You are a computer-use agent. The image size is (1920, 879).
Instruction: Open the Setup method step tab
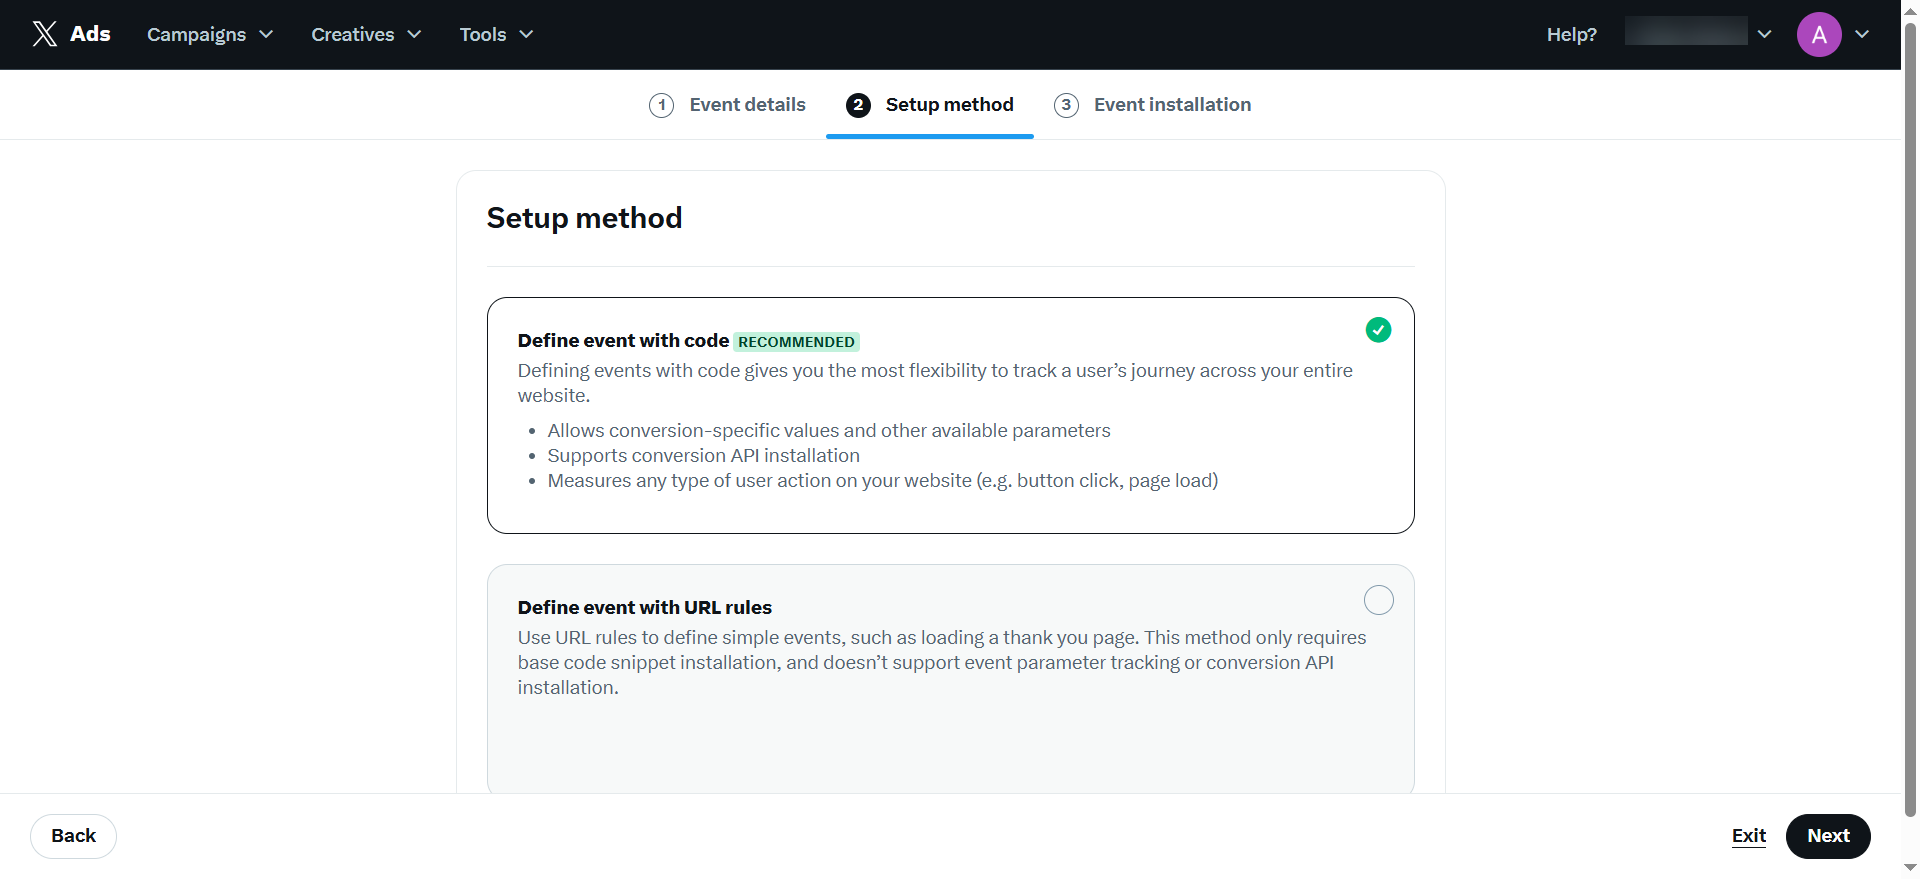(949, 105)
